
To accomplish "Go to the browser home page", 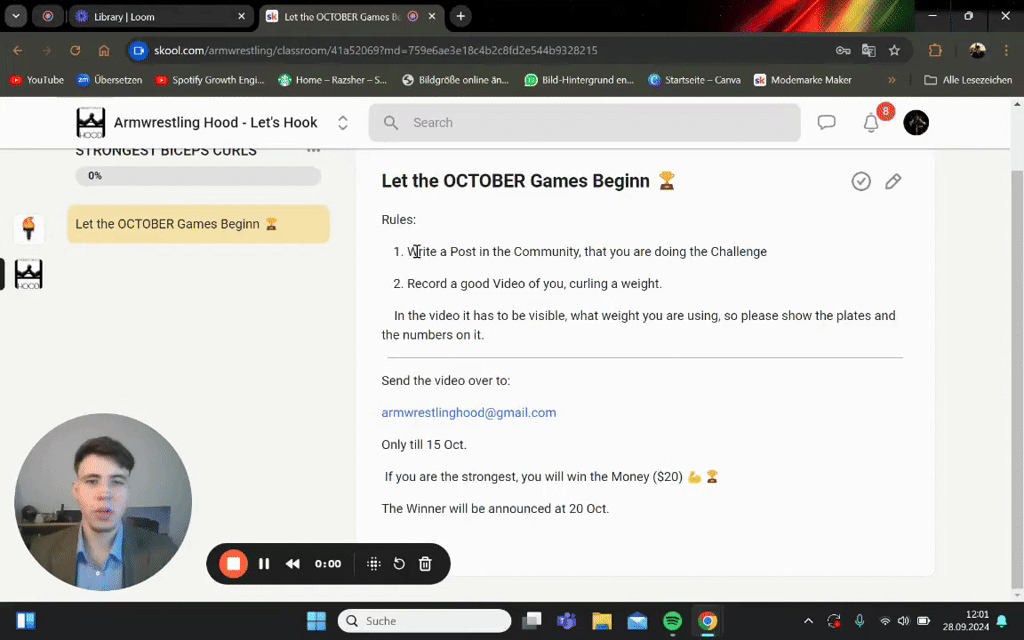I will 104,50.
